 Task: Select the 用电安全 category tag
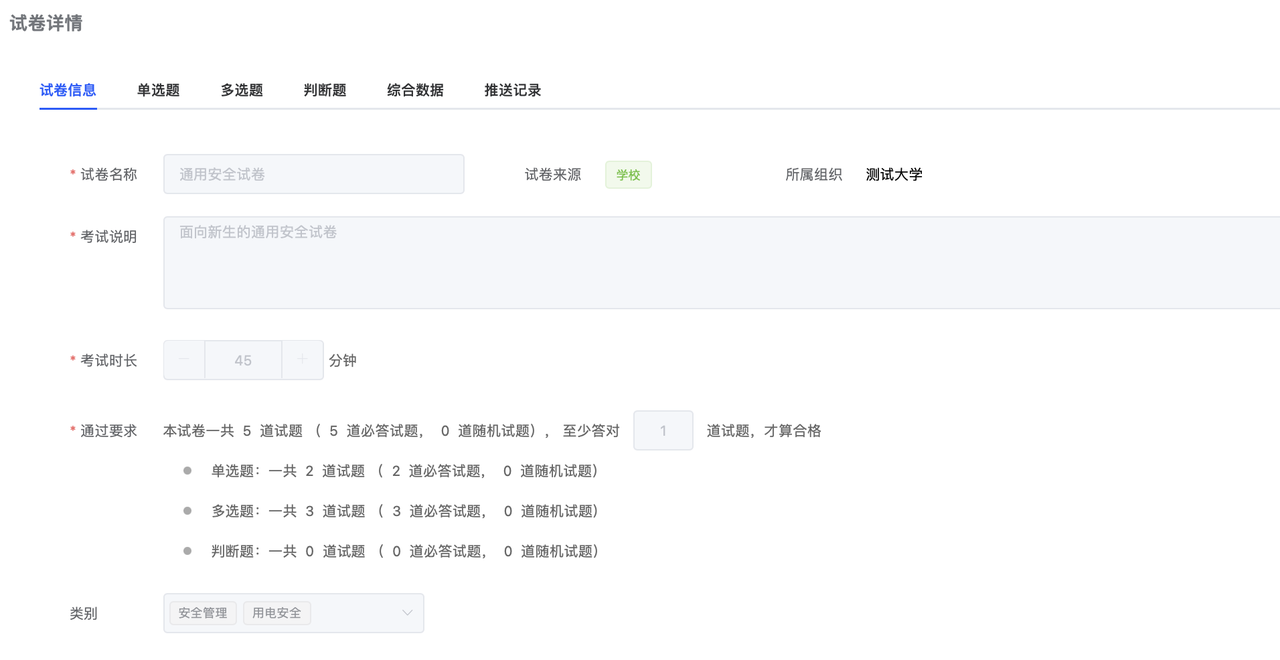click(x=277, y=613)
